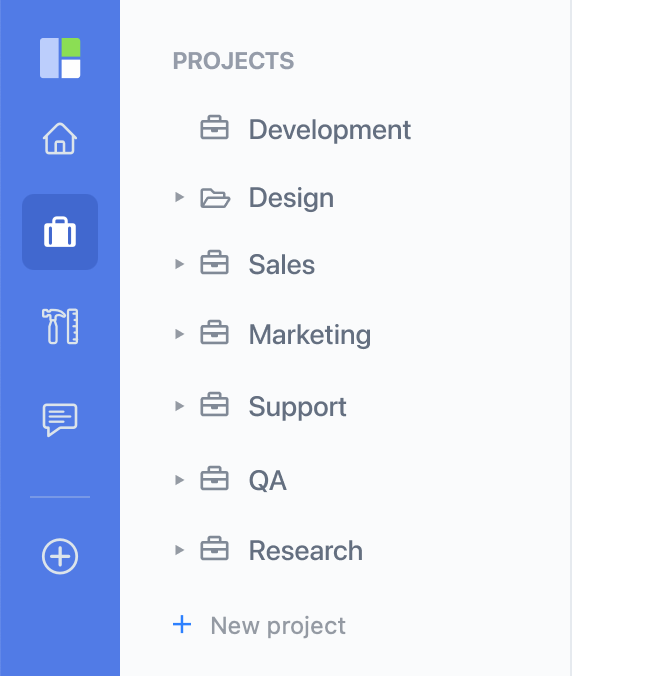Select the Marketing project
Image resolution: width=672 pixels, height=676 pixels.
pyautogui.click(x=309, y=335)
